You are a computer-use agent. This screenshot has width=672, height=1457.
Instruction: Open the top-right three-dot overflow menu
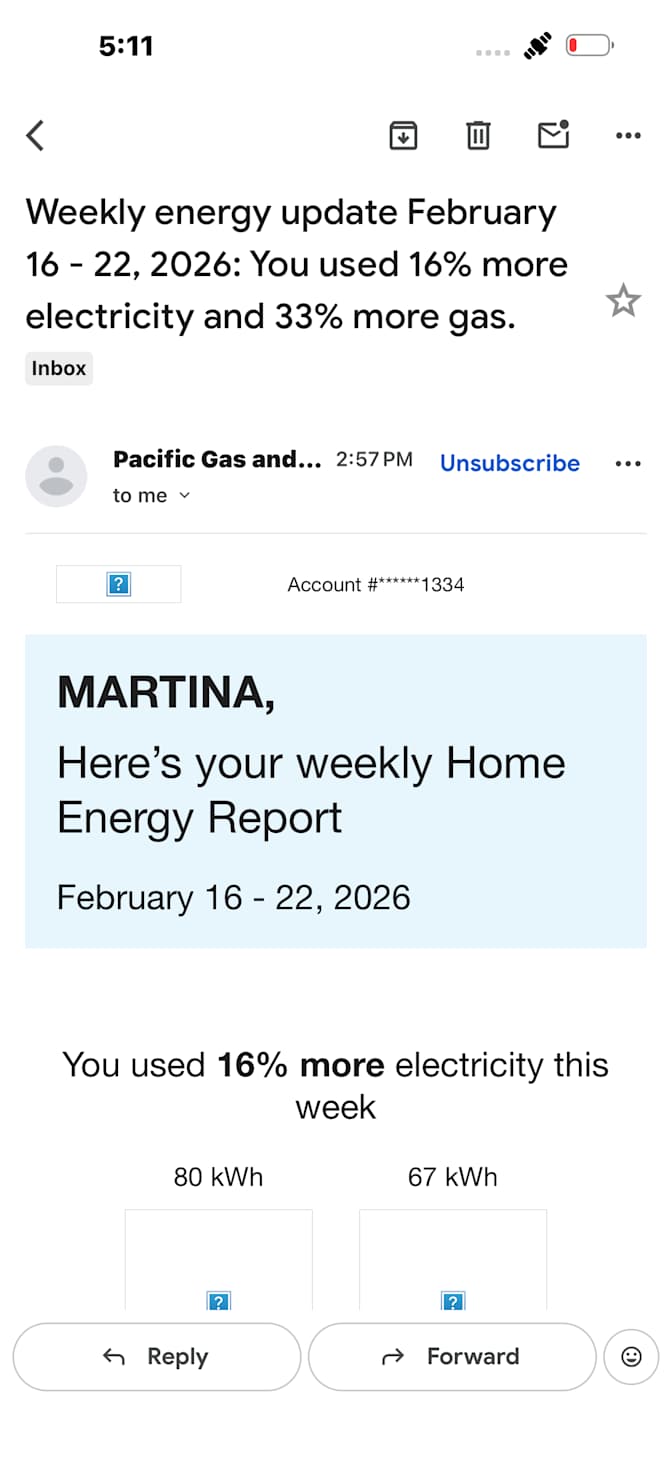point(628,135)
